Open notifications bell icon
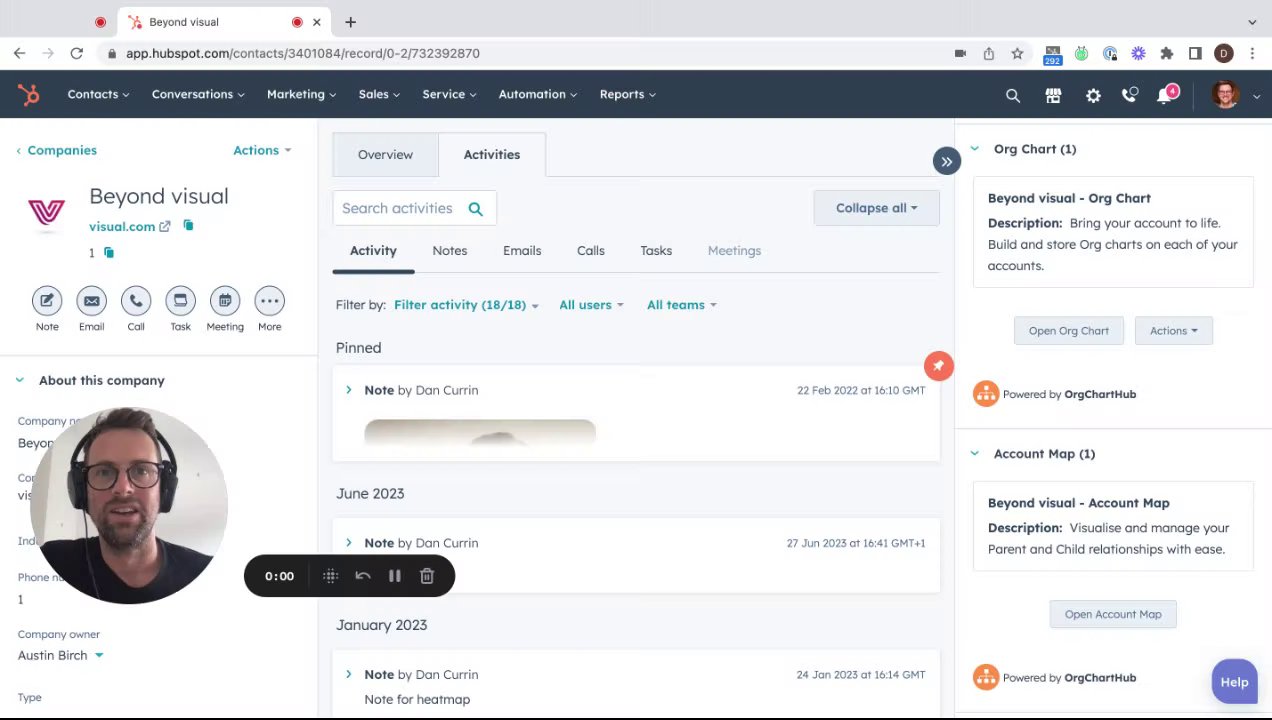This screenshot has height=720, width=1272. 1165,95
